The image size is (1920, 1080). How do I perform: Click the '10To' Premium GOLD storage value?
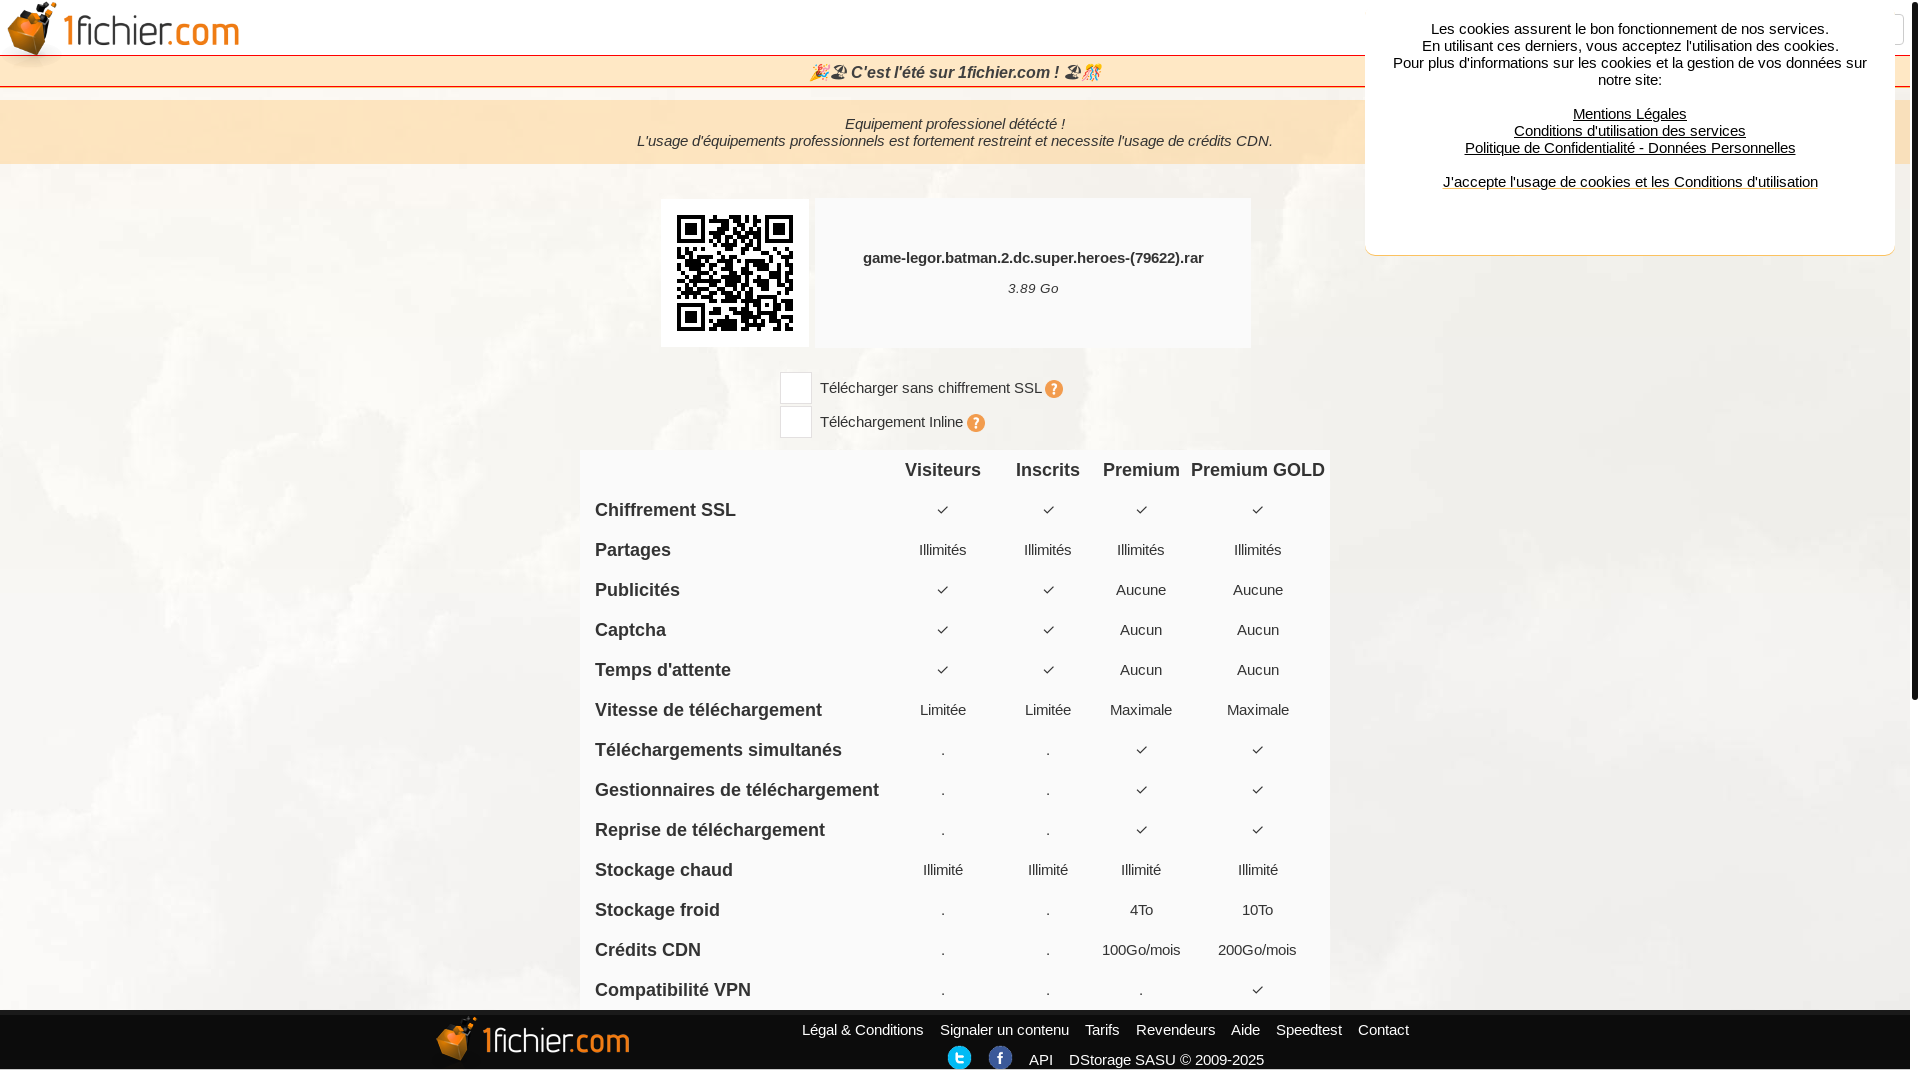(x=1257, y=910)
